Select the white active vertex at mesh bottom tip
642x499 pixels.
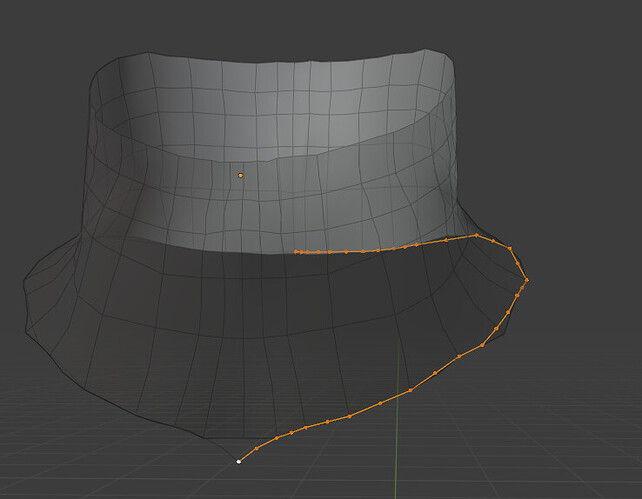(239, 462)
